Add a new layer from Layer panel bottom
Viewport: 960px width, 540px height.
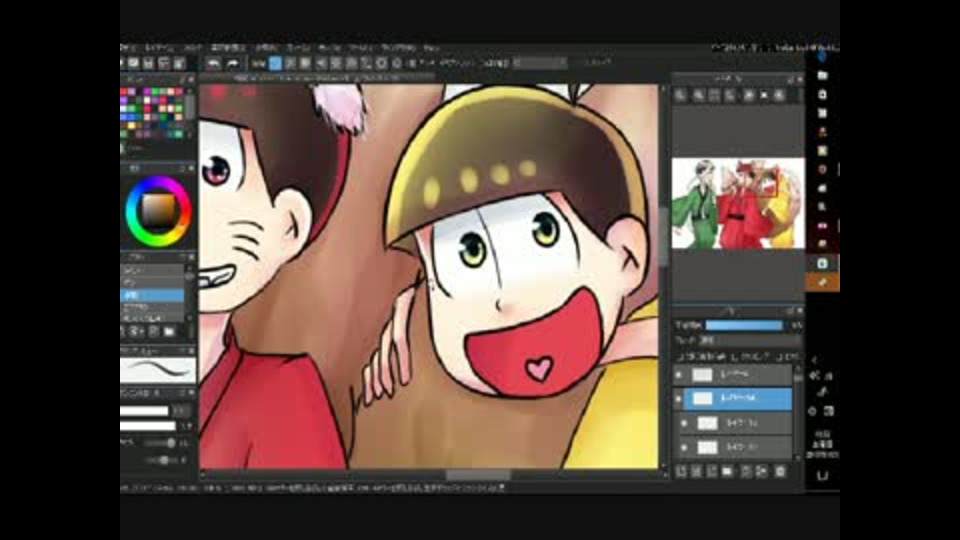(681, 471)
